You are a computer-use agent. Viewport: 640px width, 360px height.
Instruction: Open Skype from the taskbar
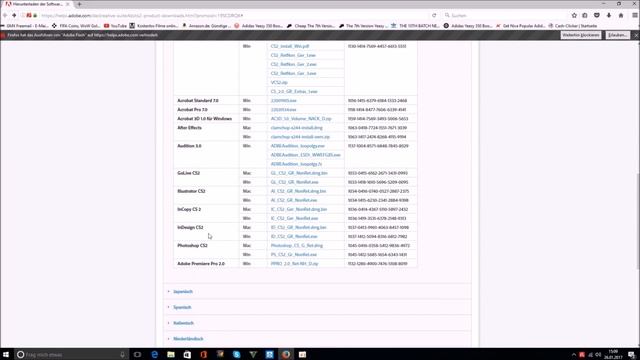click(x=236, y=354)
